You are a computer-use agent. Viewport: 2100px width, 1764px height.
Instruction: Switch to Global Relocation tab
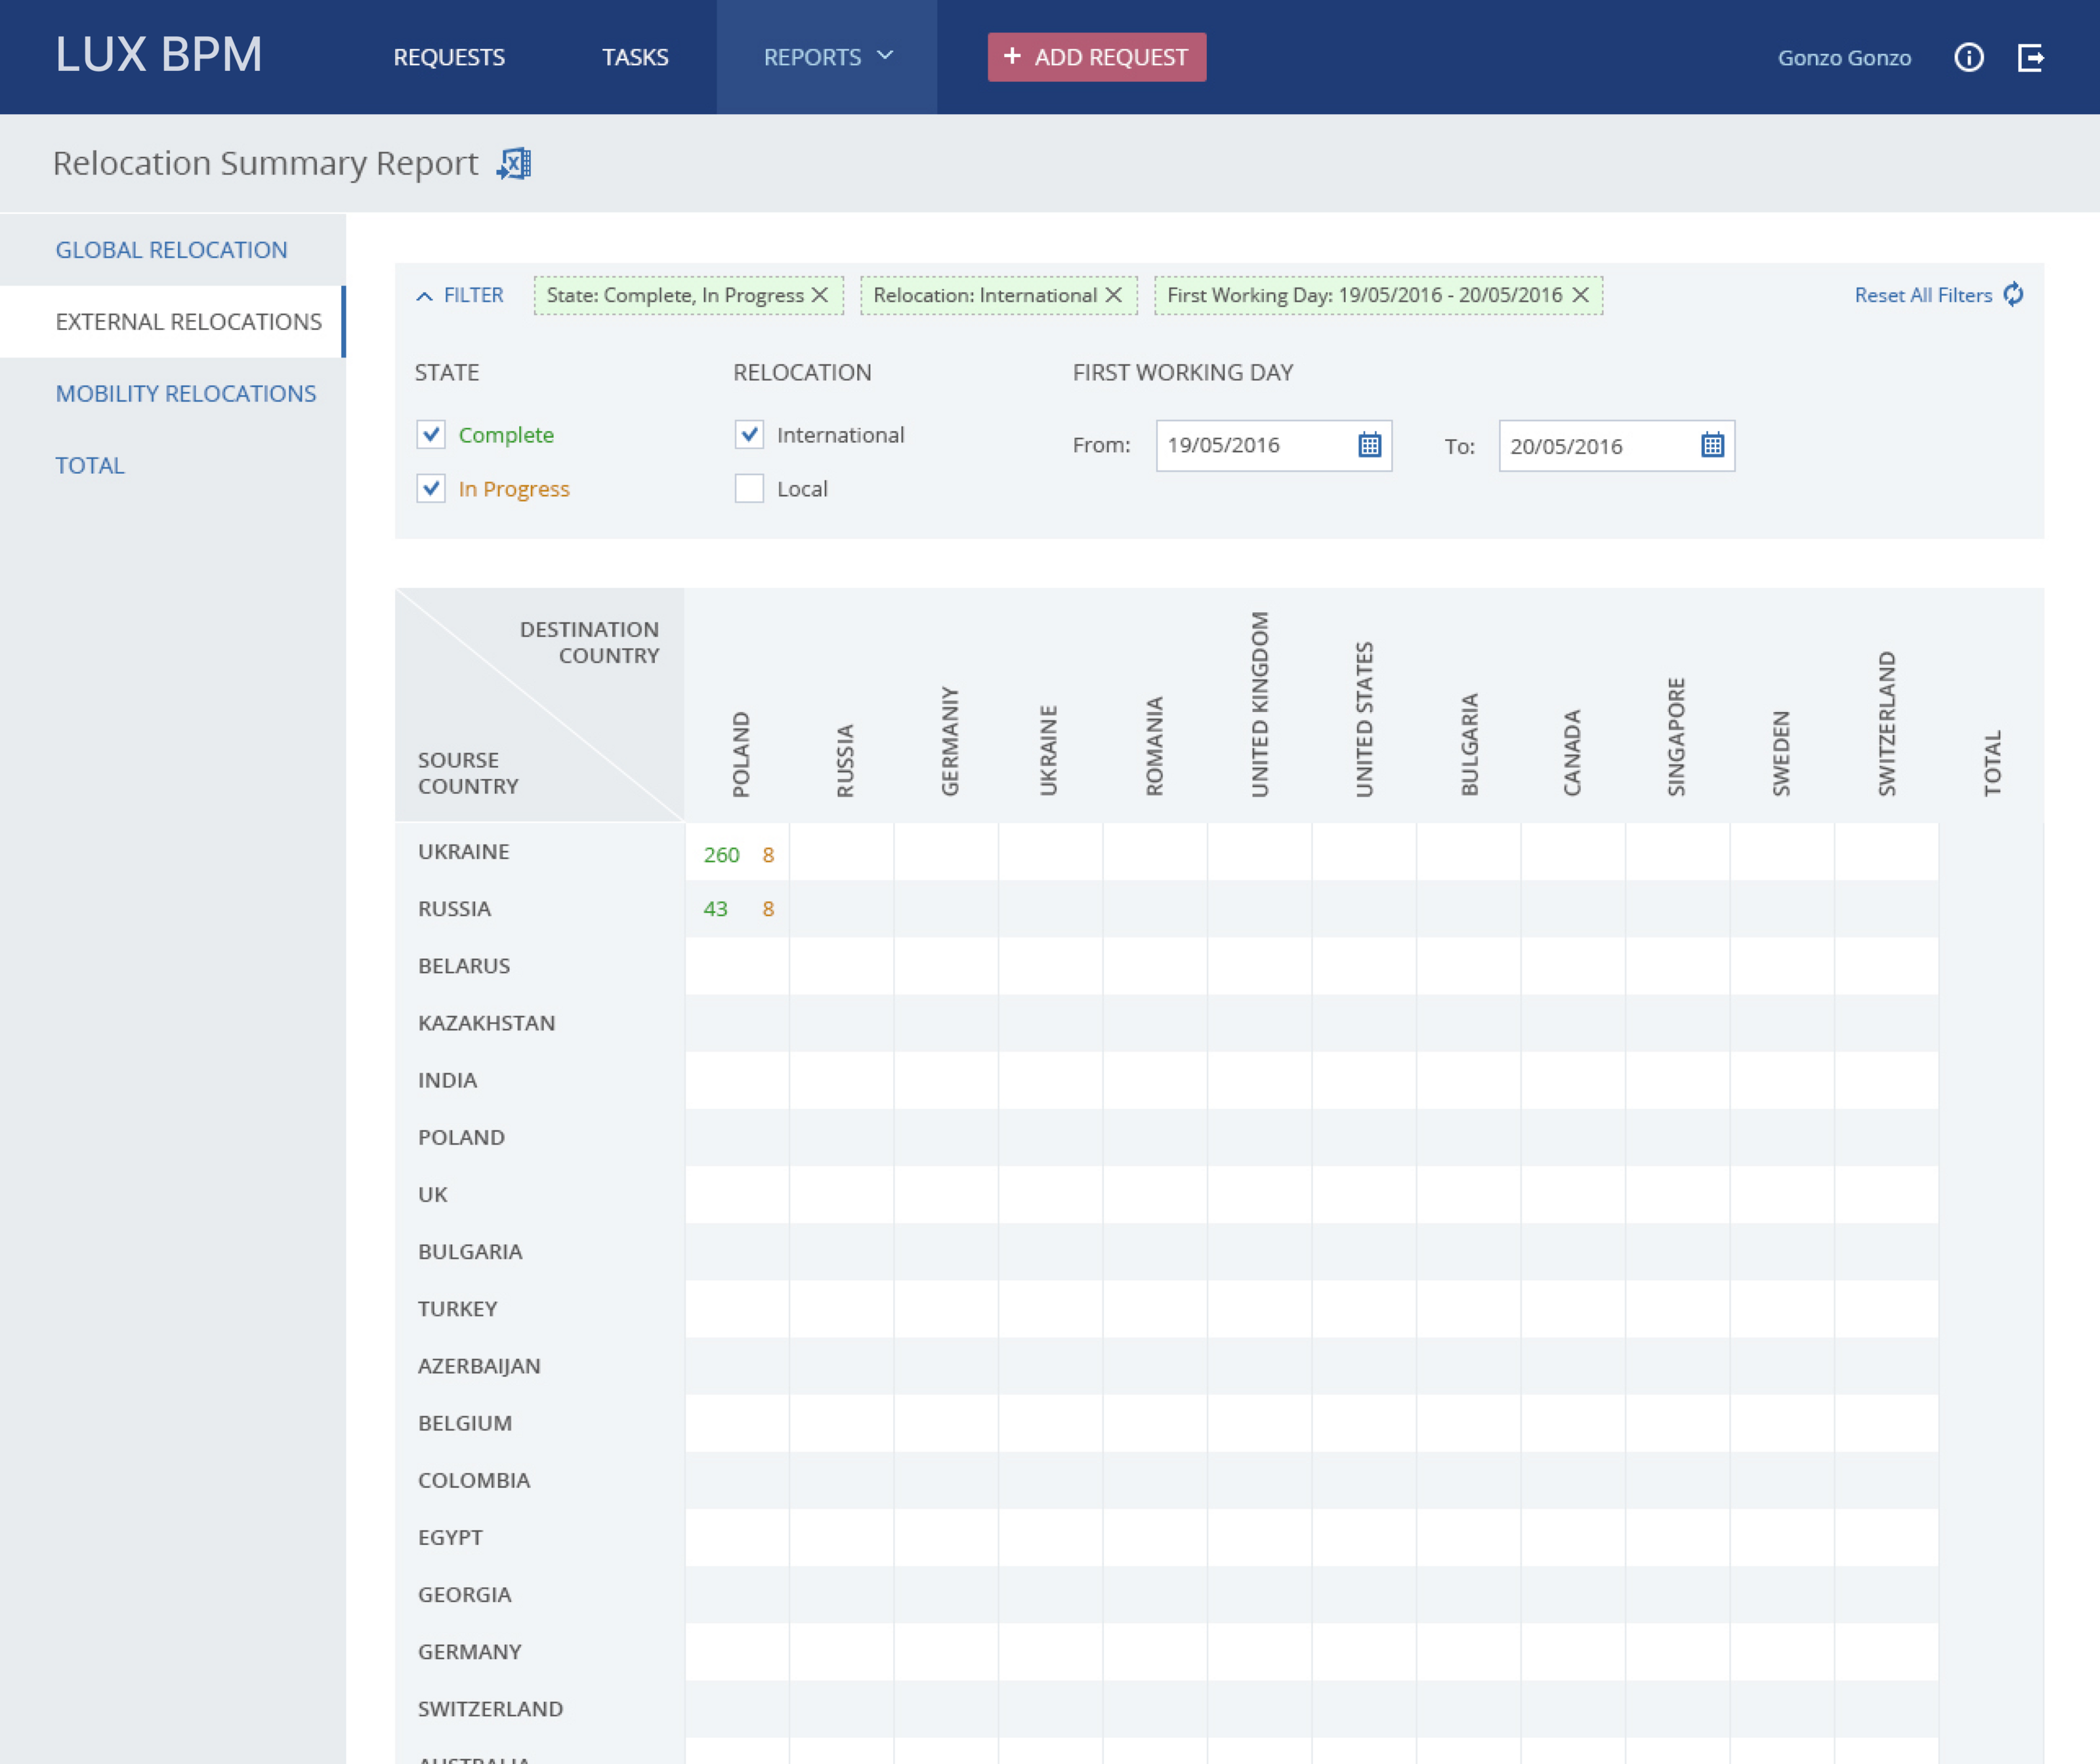(171, 250)
